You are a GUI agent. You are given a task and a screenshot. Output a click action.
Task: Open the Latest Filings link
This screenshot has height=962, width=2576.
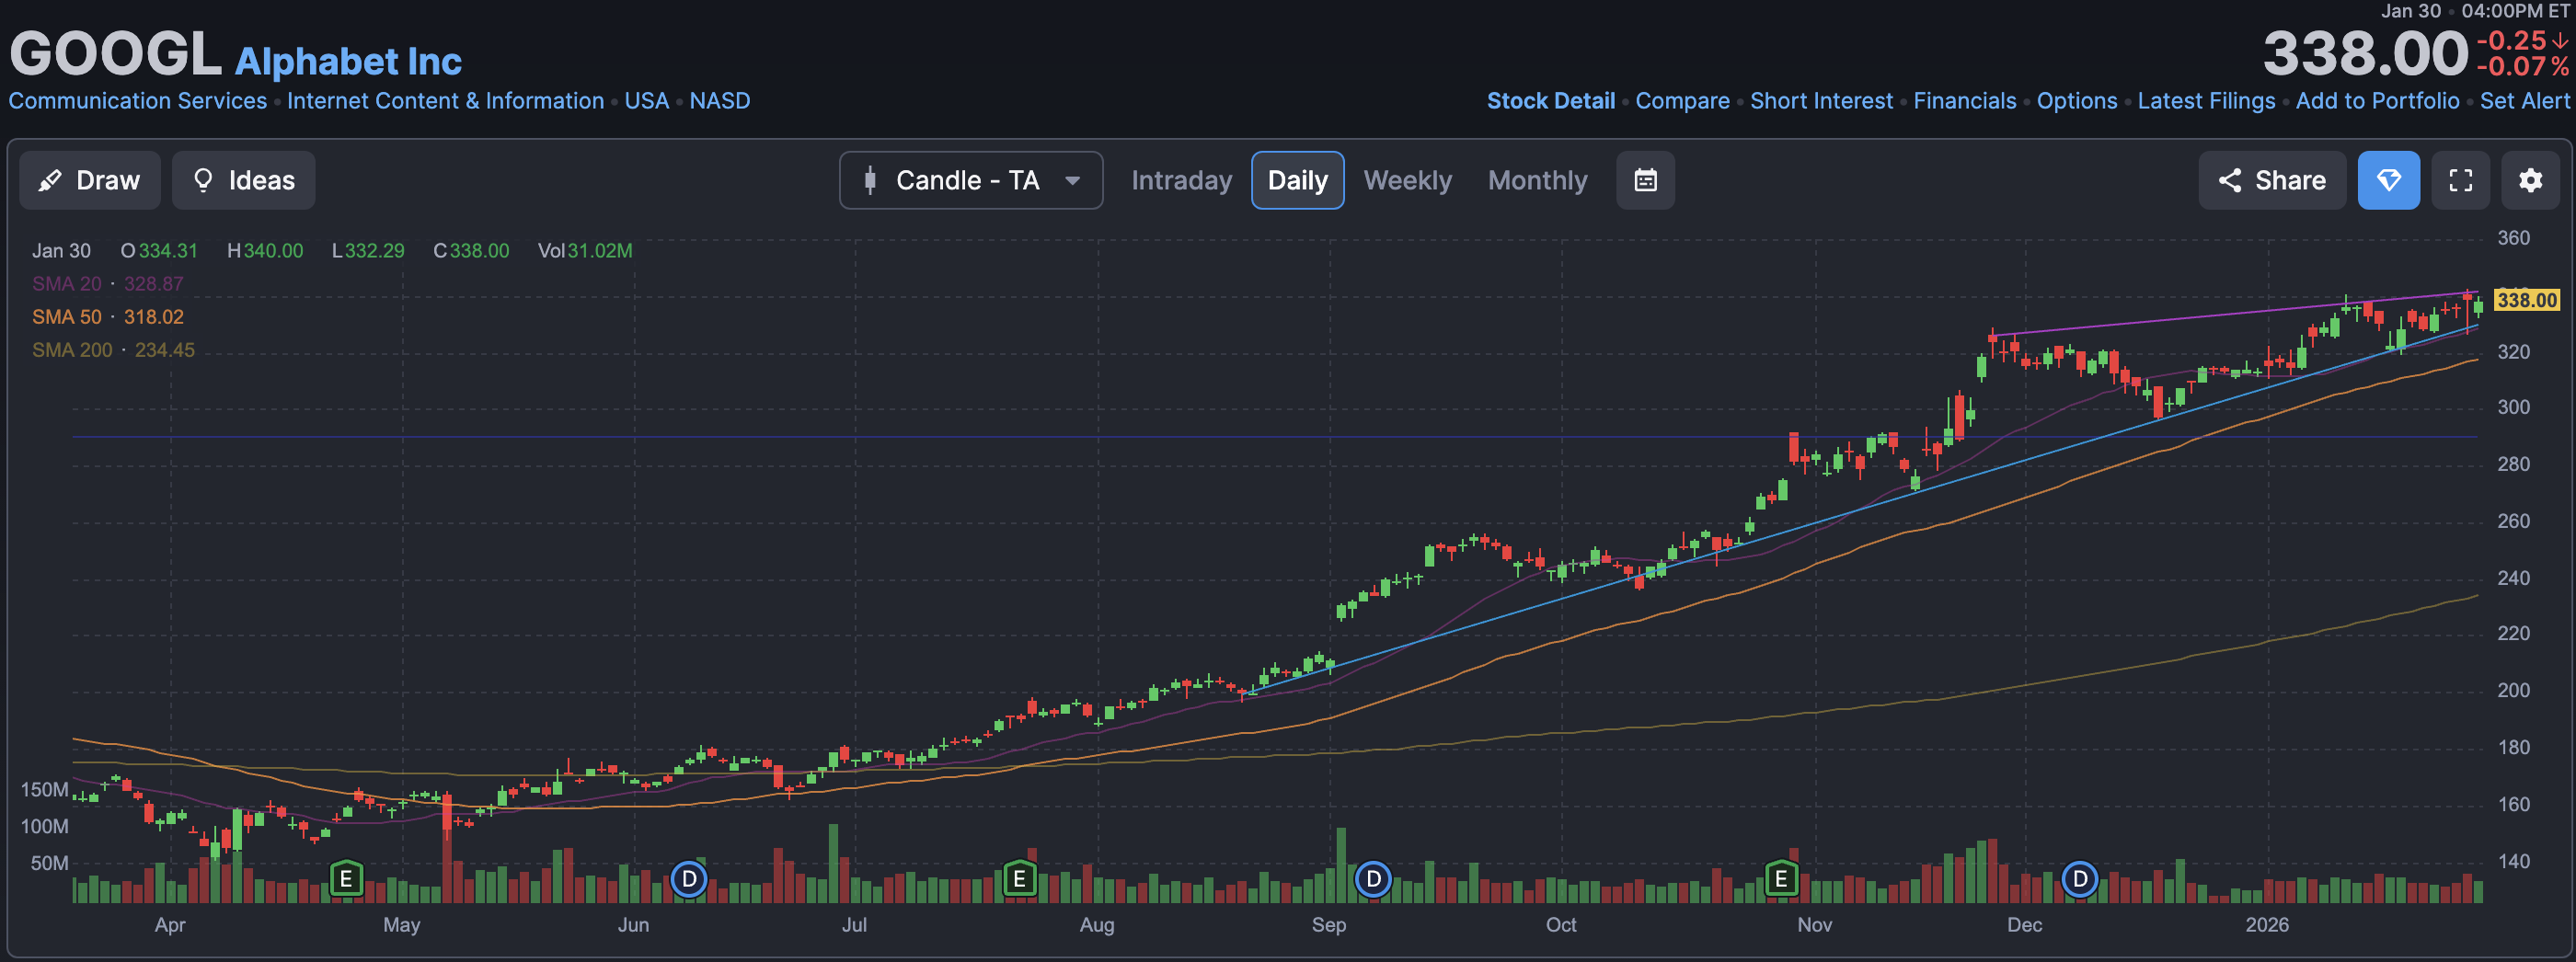pyautogui.click(x=2206, y=101)
